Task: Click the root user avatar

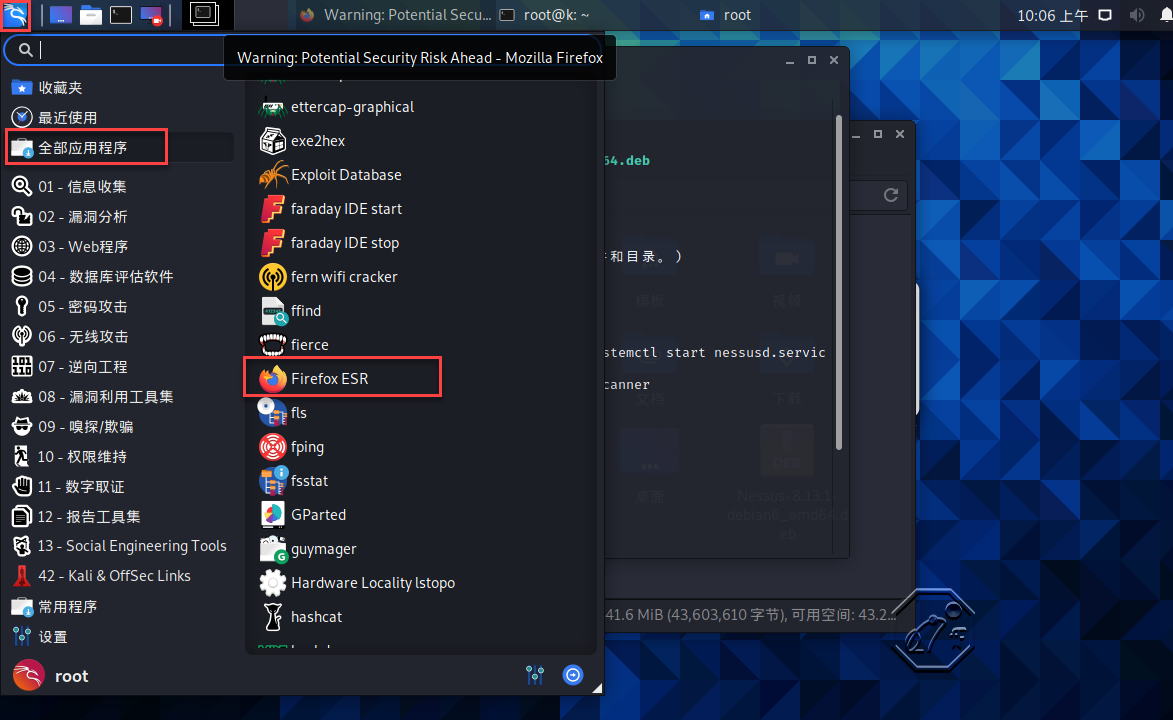Action: [28, 675]
